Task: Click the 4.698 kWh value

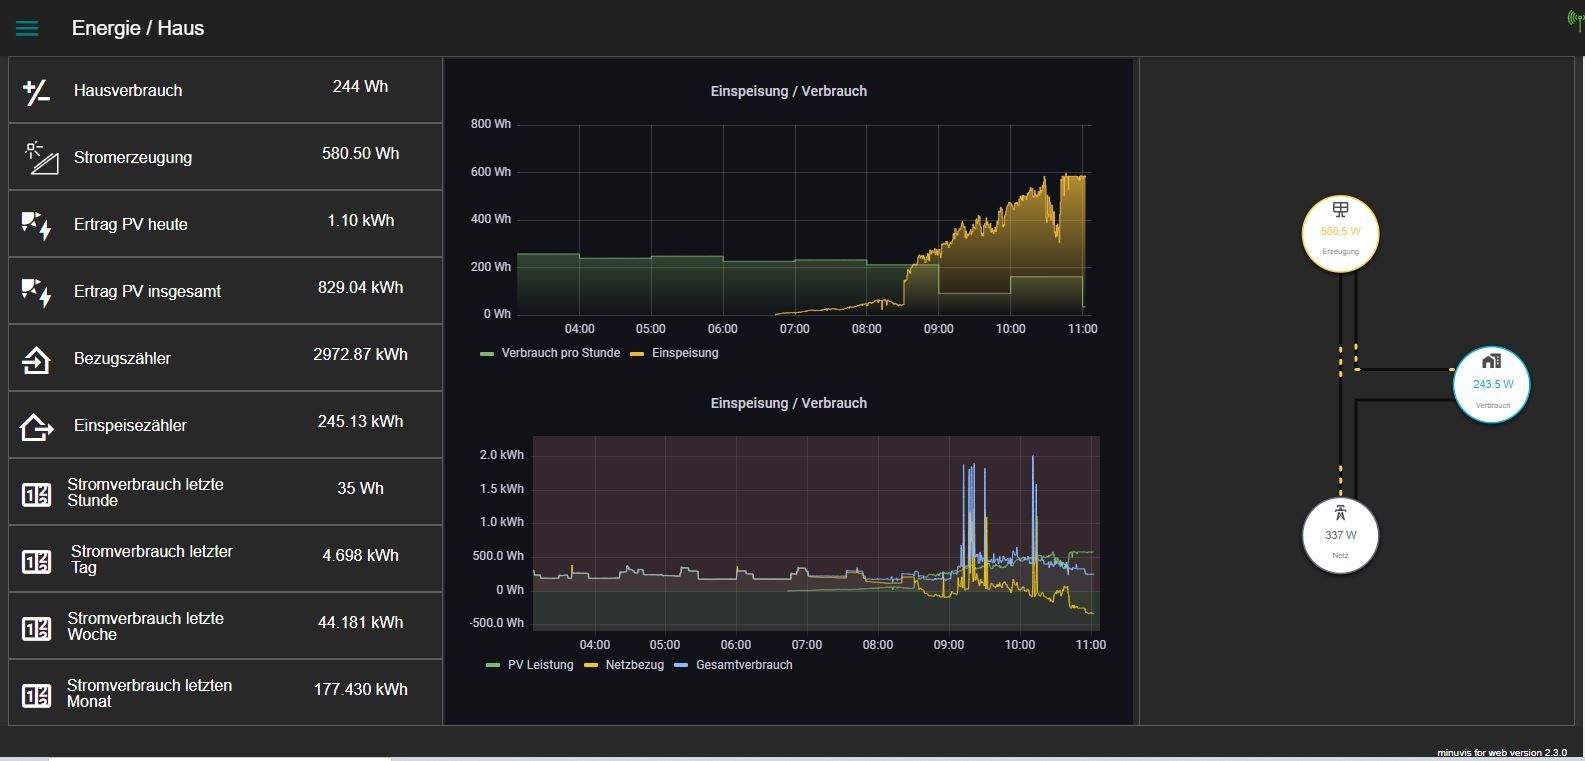Action: (360, 556)
